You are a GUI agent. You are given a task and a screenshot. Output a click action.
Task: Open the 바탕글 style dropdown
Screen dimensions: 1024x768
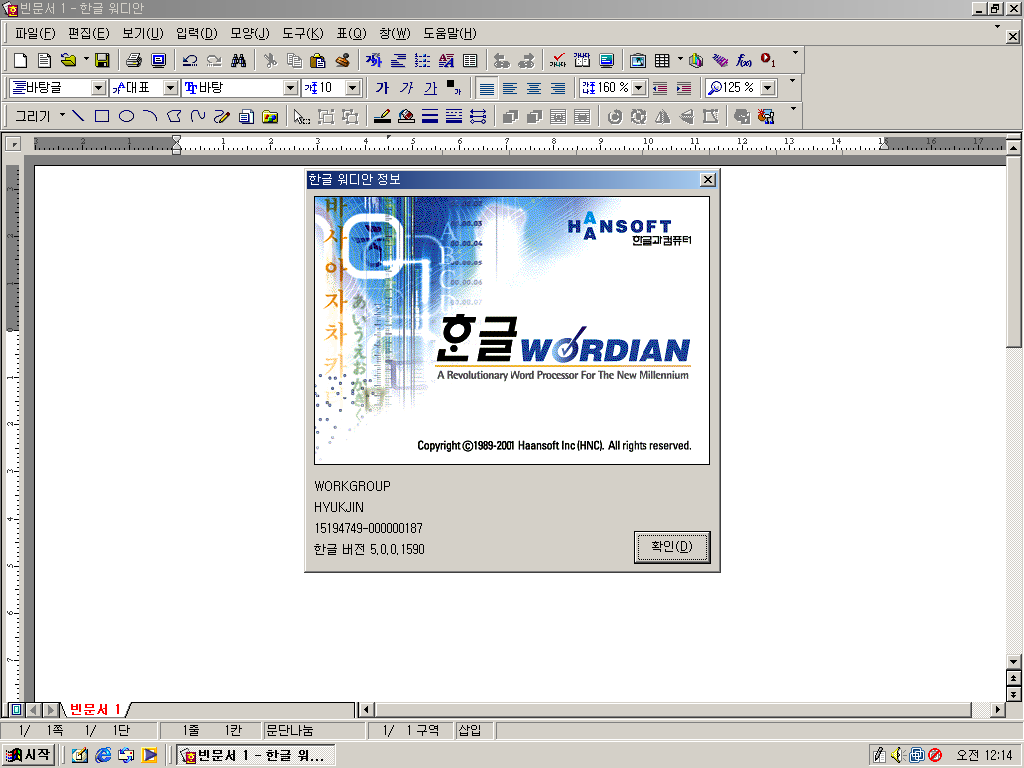tap(99, 88)
